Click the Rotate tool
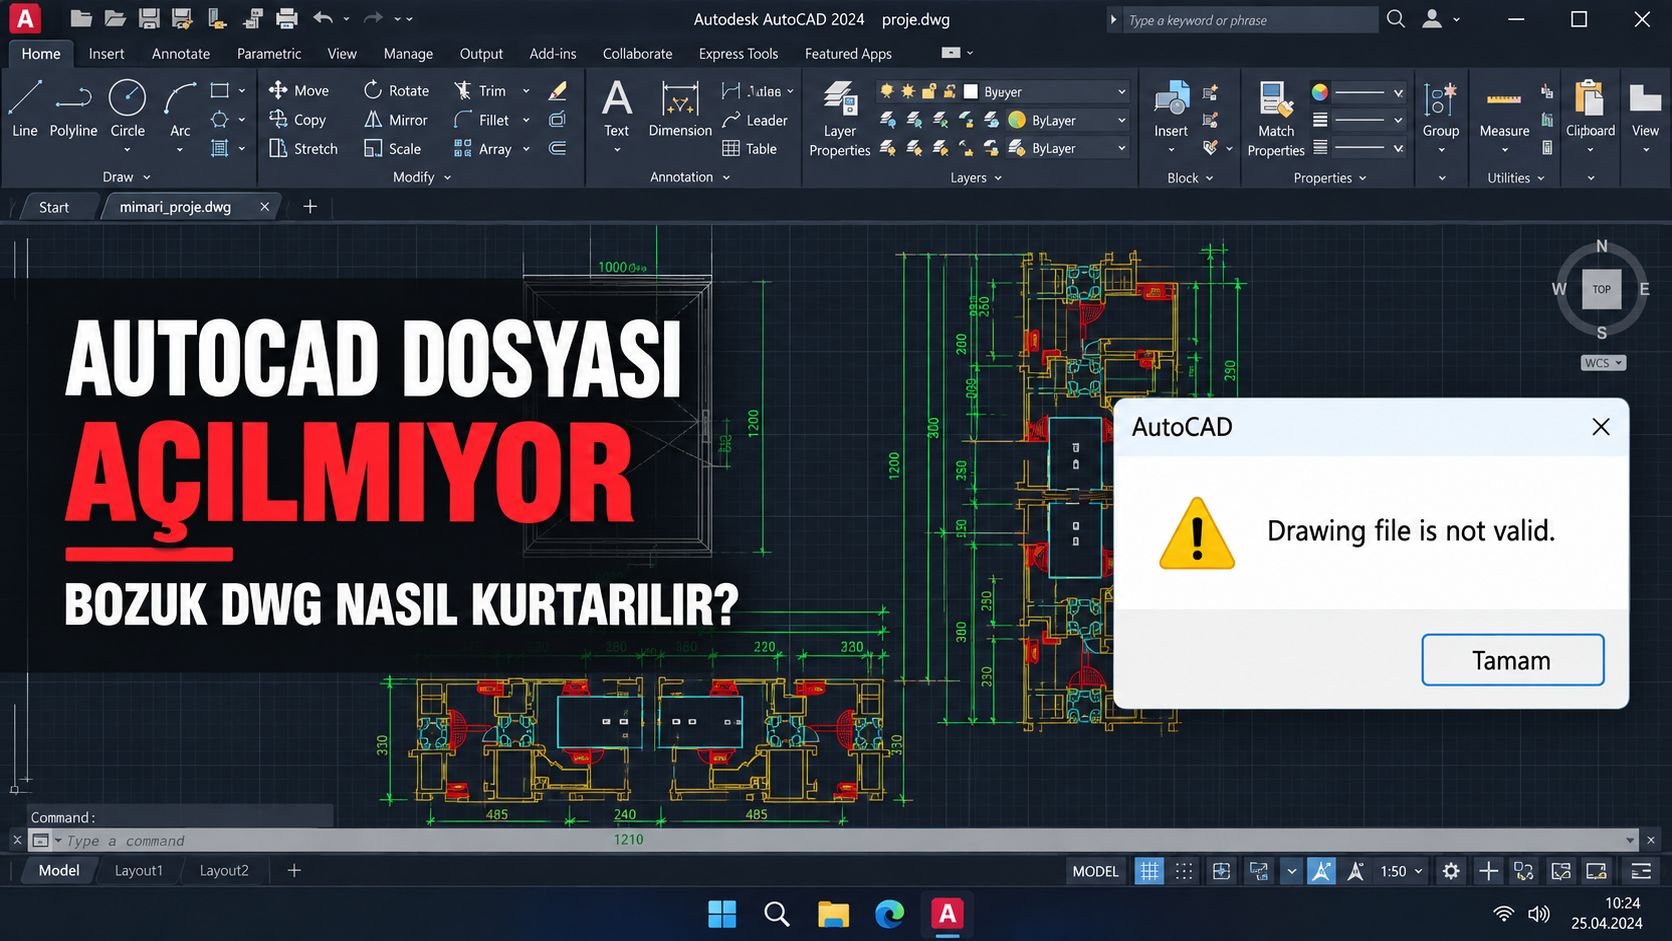This screenshot has width=1672, height=941. (397, 90)
